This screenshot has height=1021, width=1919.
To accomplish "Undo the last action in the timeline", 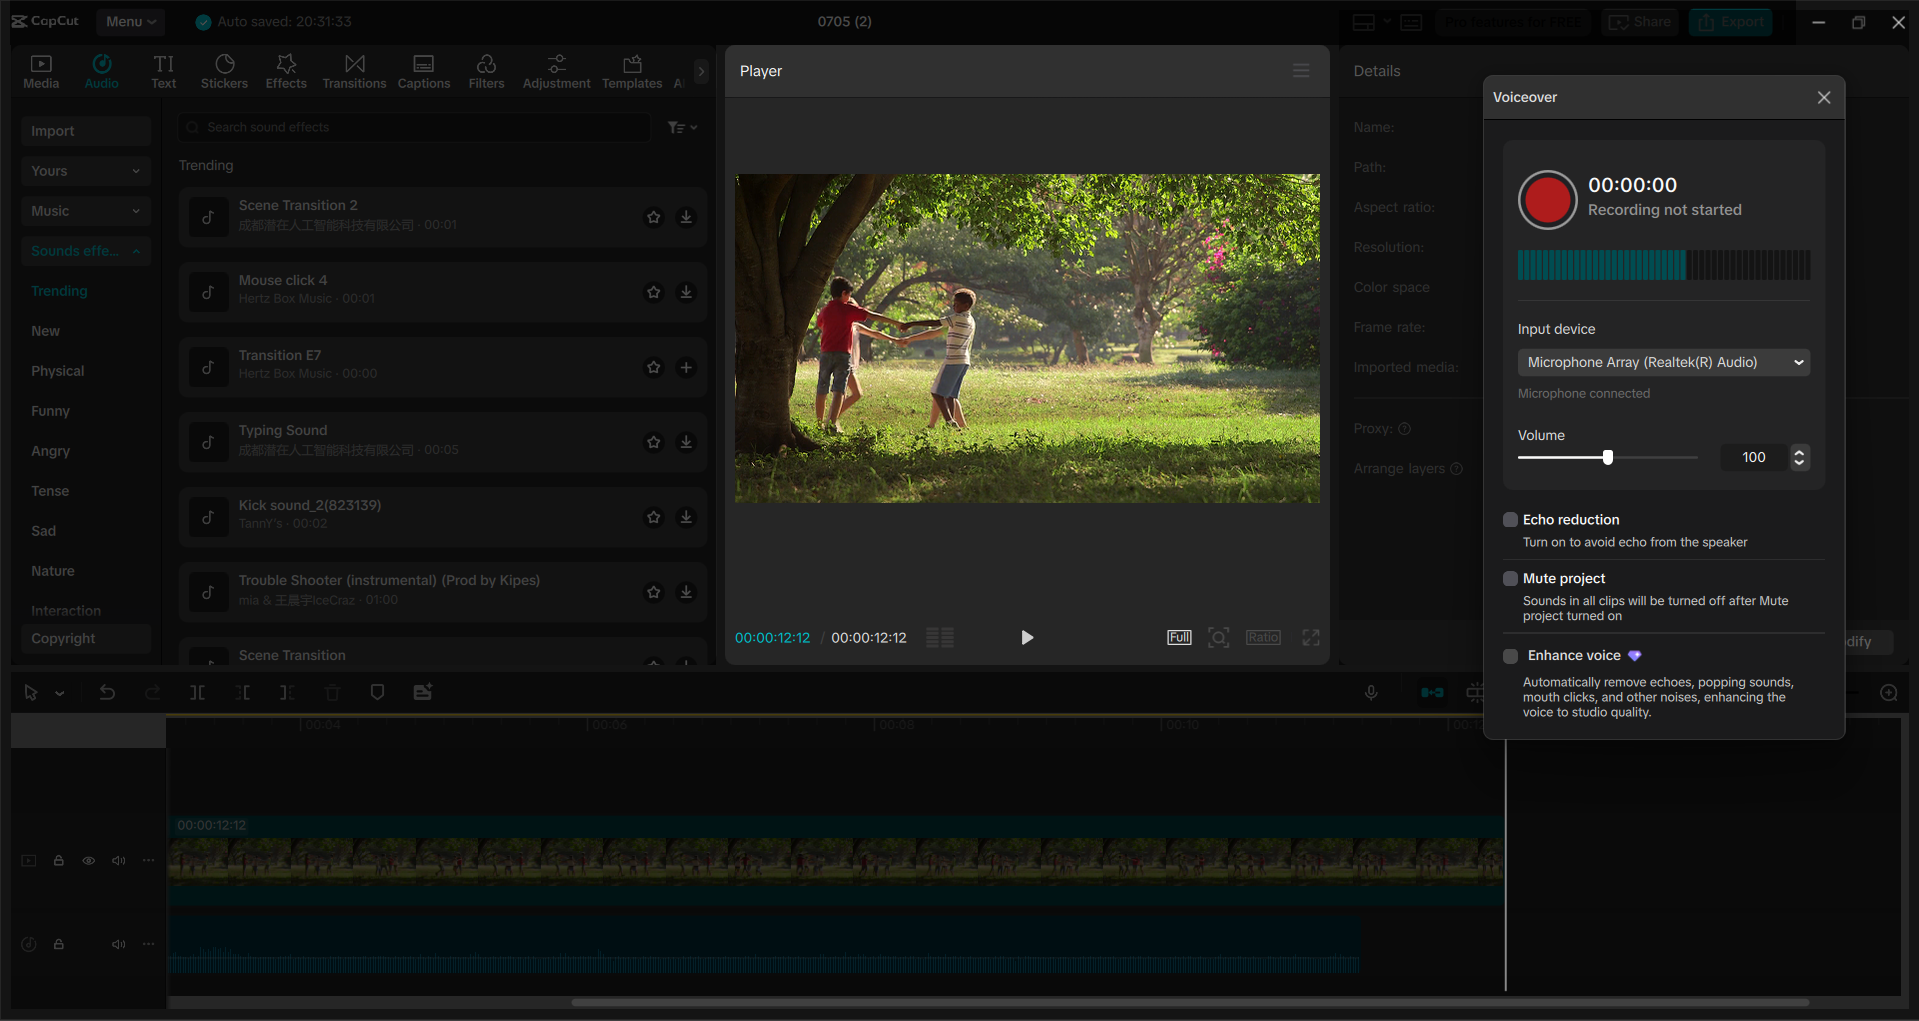I will 107,692.
